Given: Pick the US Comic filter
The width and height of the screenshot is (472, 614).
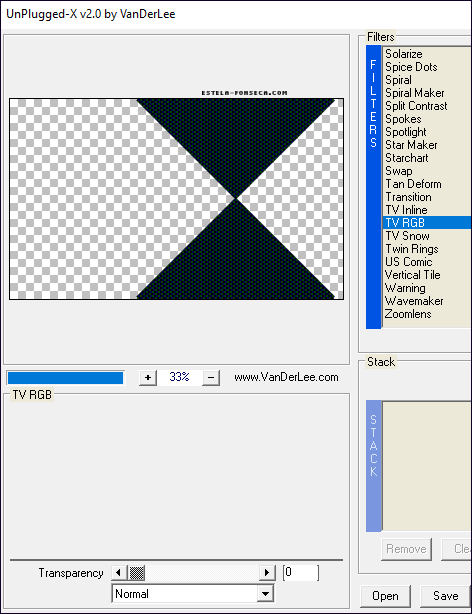Looking at the screenshot, I should click(409, 262).
